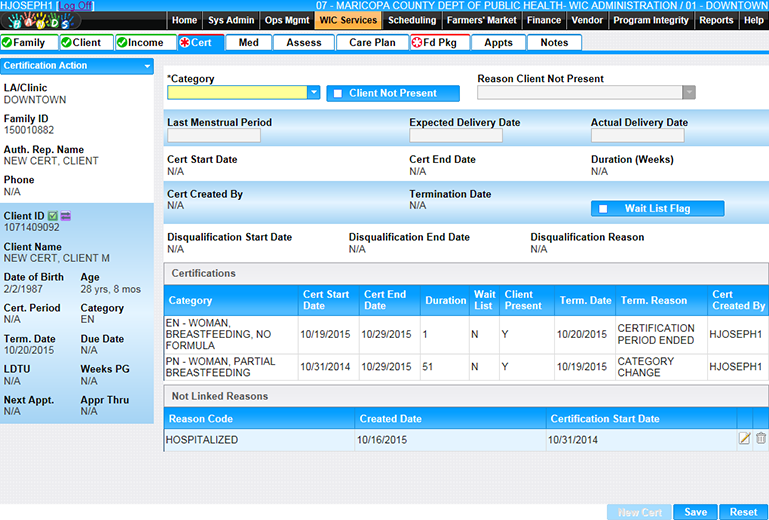Open the Program Integrity menu
This screenshot has width=769, height=520.
pos(651,20)
